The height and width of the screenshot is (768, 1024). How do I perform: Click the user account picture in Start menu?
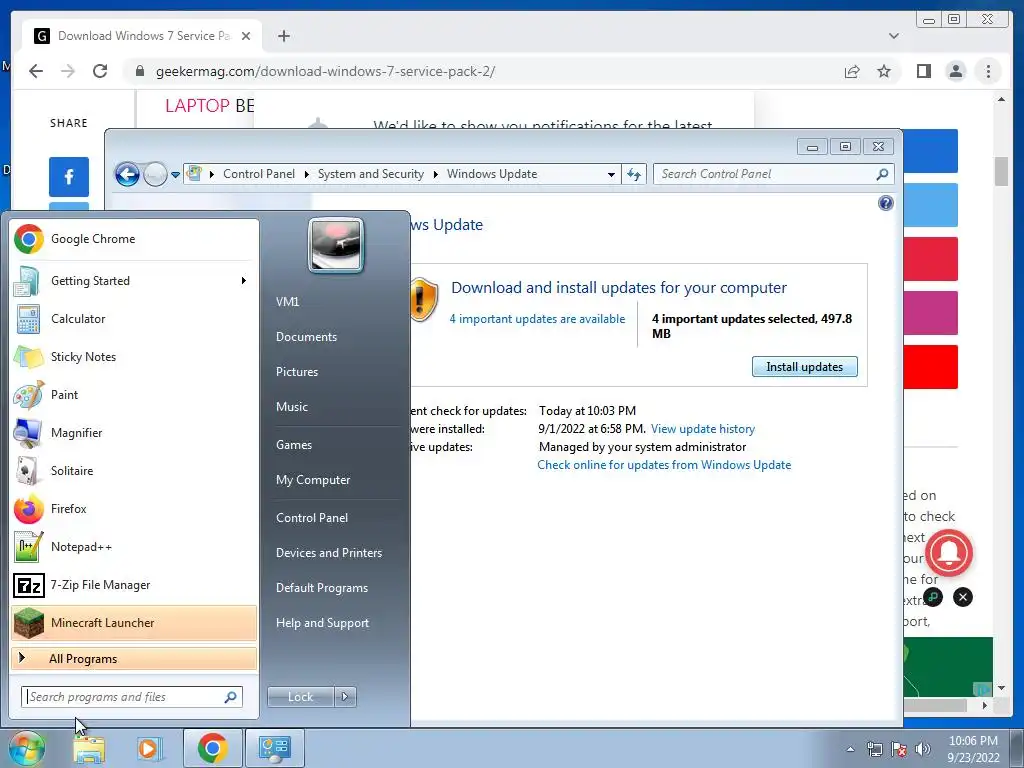[336, 245]
